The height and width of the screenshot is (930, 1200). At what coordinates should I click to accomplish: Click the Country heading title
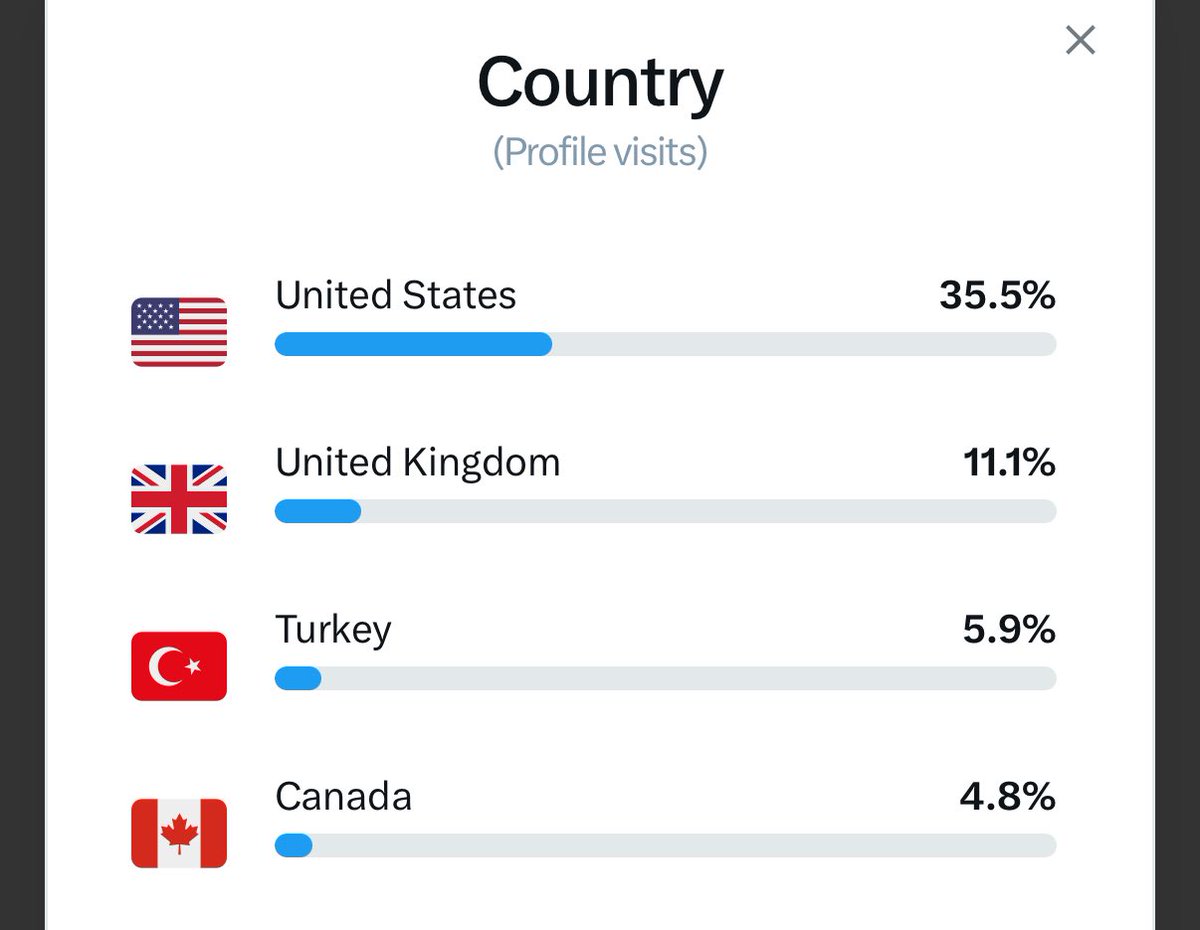tap(600, 84)
